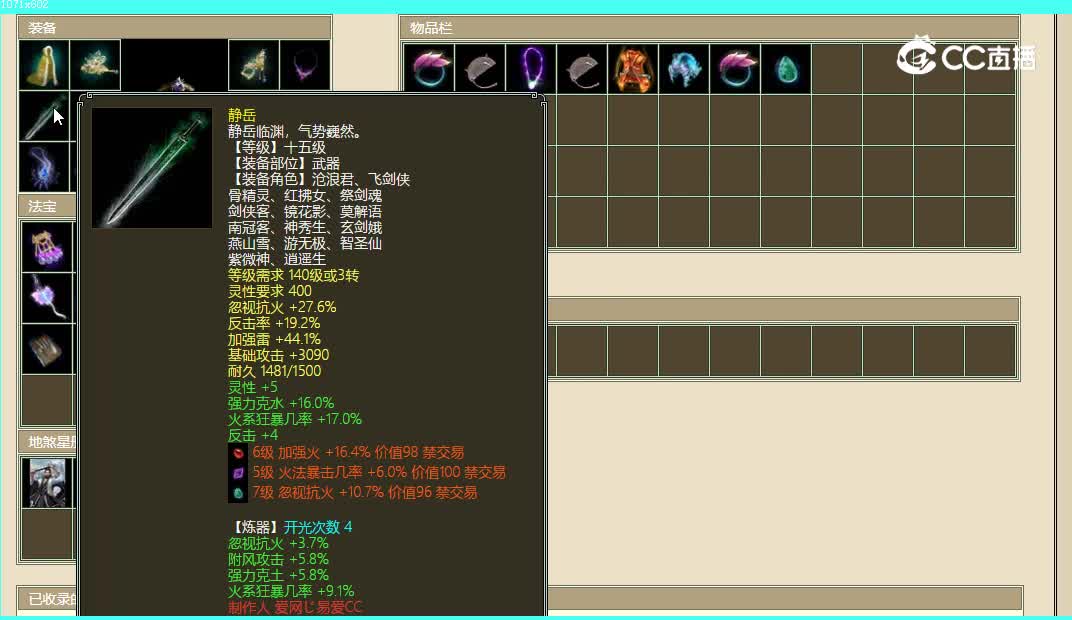
Task: Click the green line 反击 +4
Action: click(x=253, y=435)
